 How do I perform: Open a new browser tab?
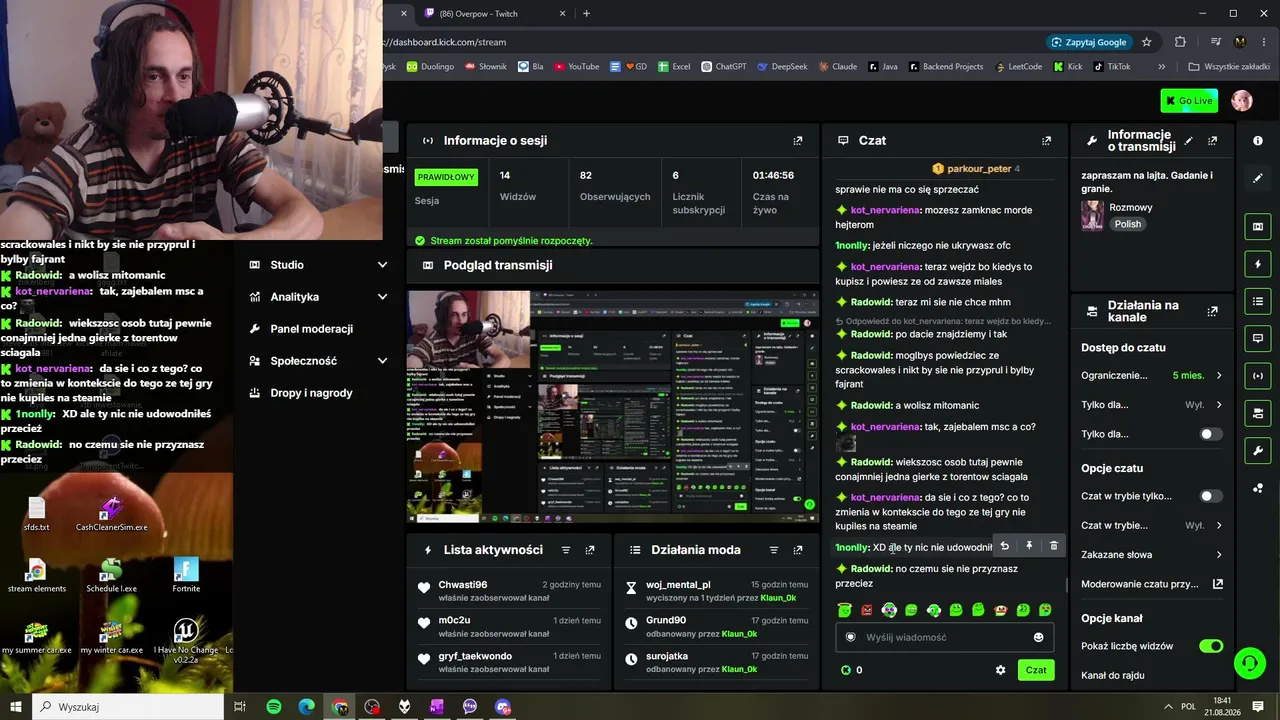click(586, 14)
